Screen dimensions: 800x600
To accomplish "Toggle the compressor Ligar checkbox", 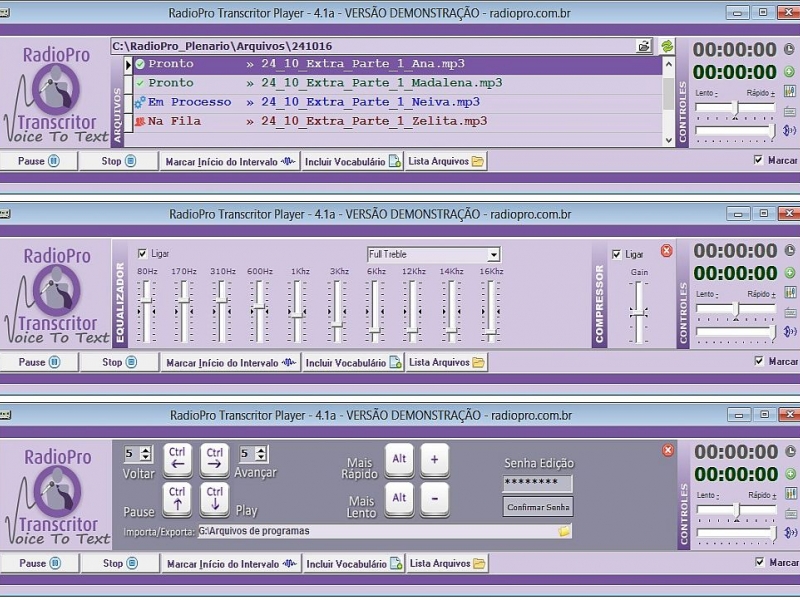I will pos(617,254).
